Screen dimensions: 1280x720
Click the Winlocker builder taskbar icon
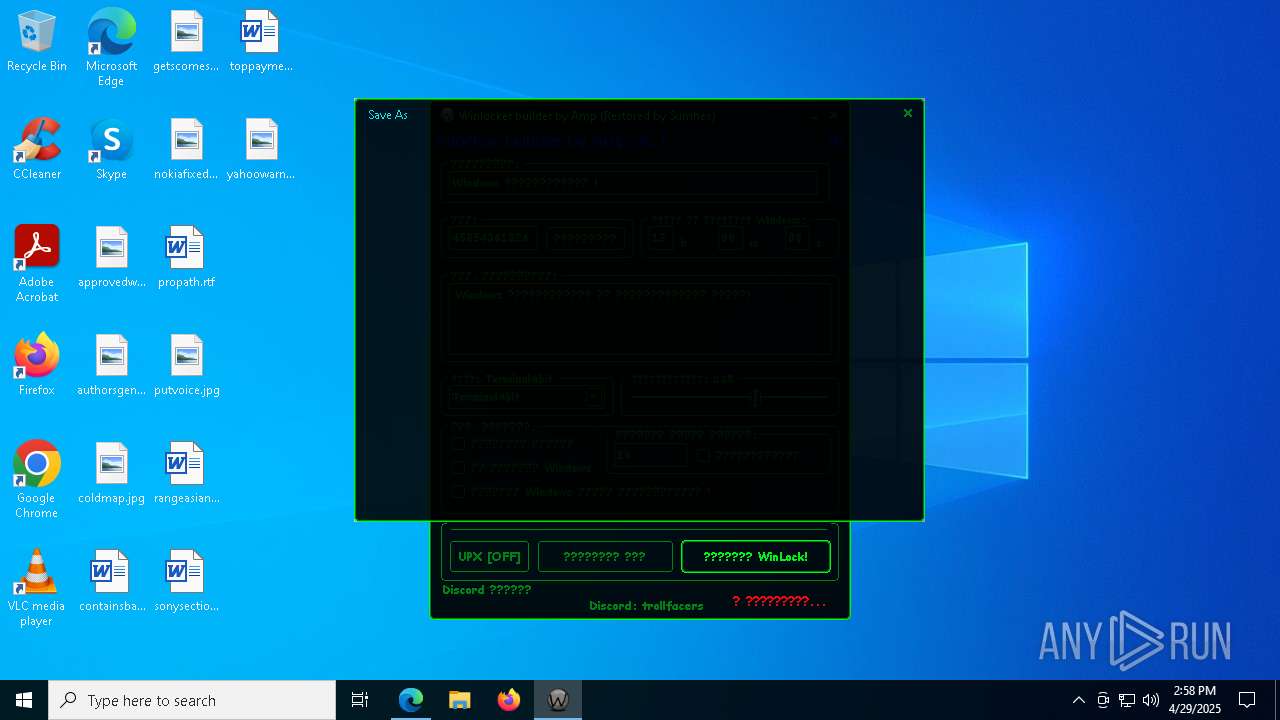tap(558, 700)
